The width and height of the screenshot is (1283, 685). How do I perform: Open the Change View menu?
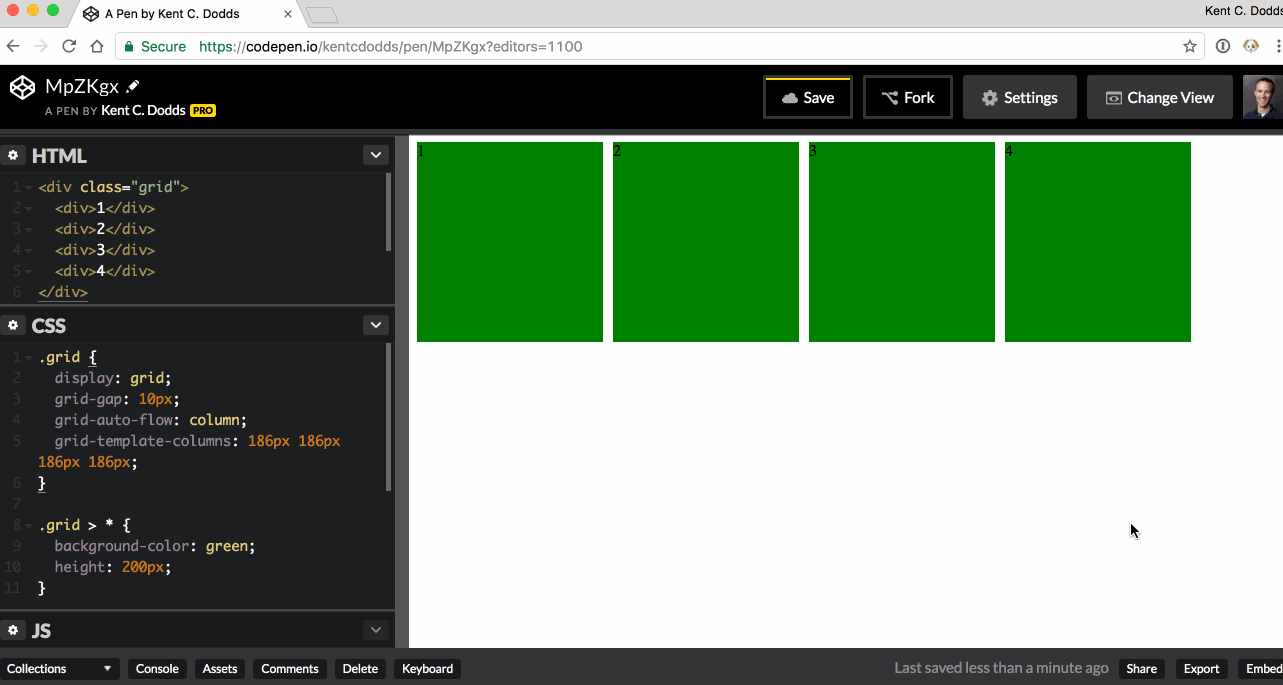click(x=1159, y=97)
